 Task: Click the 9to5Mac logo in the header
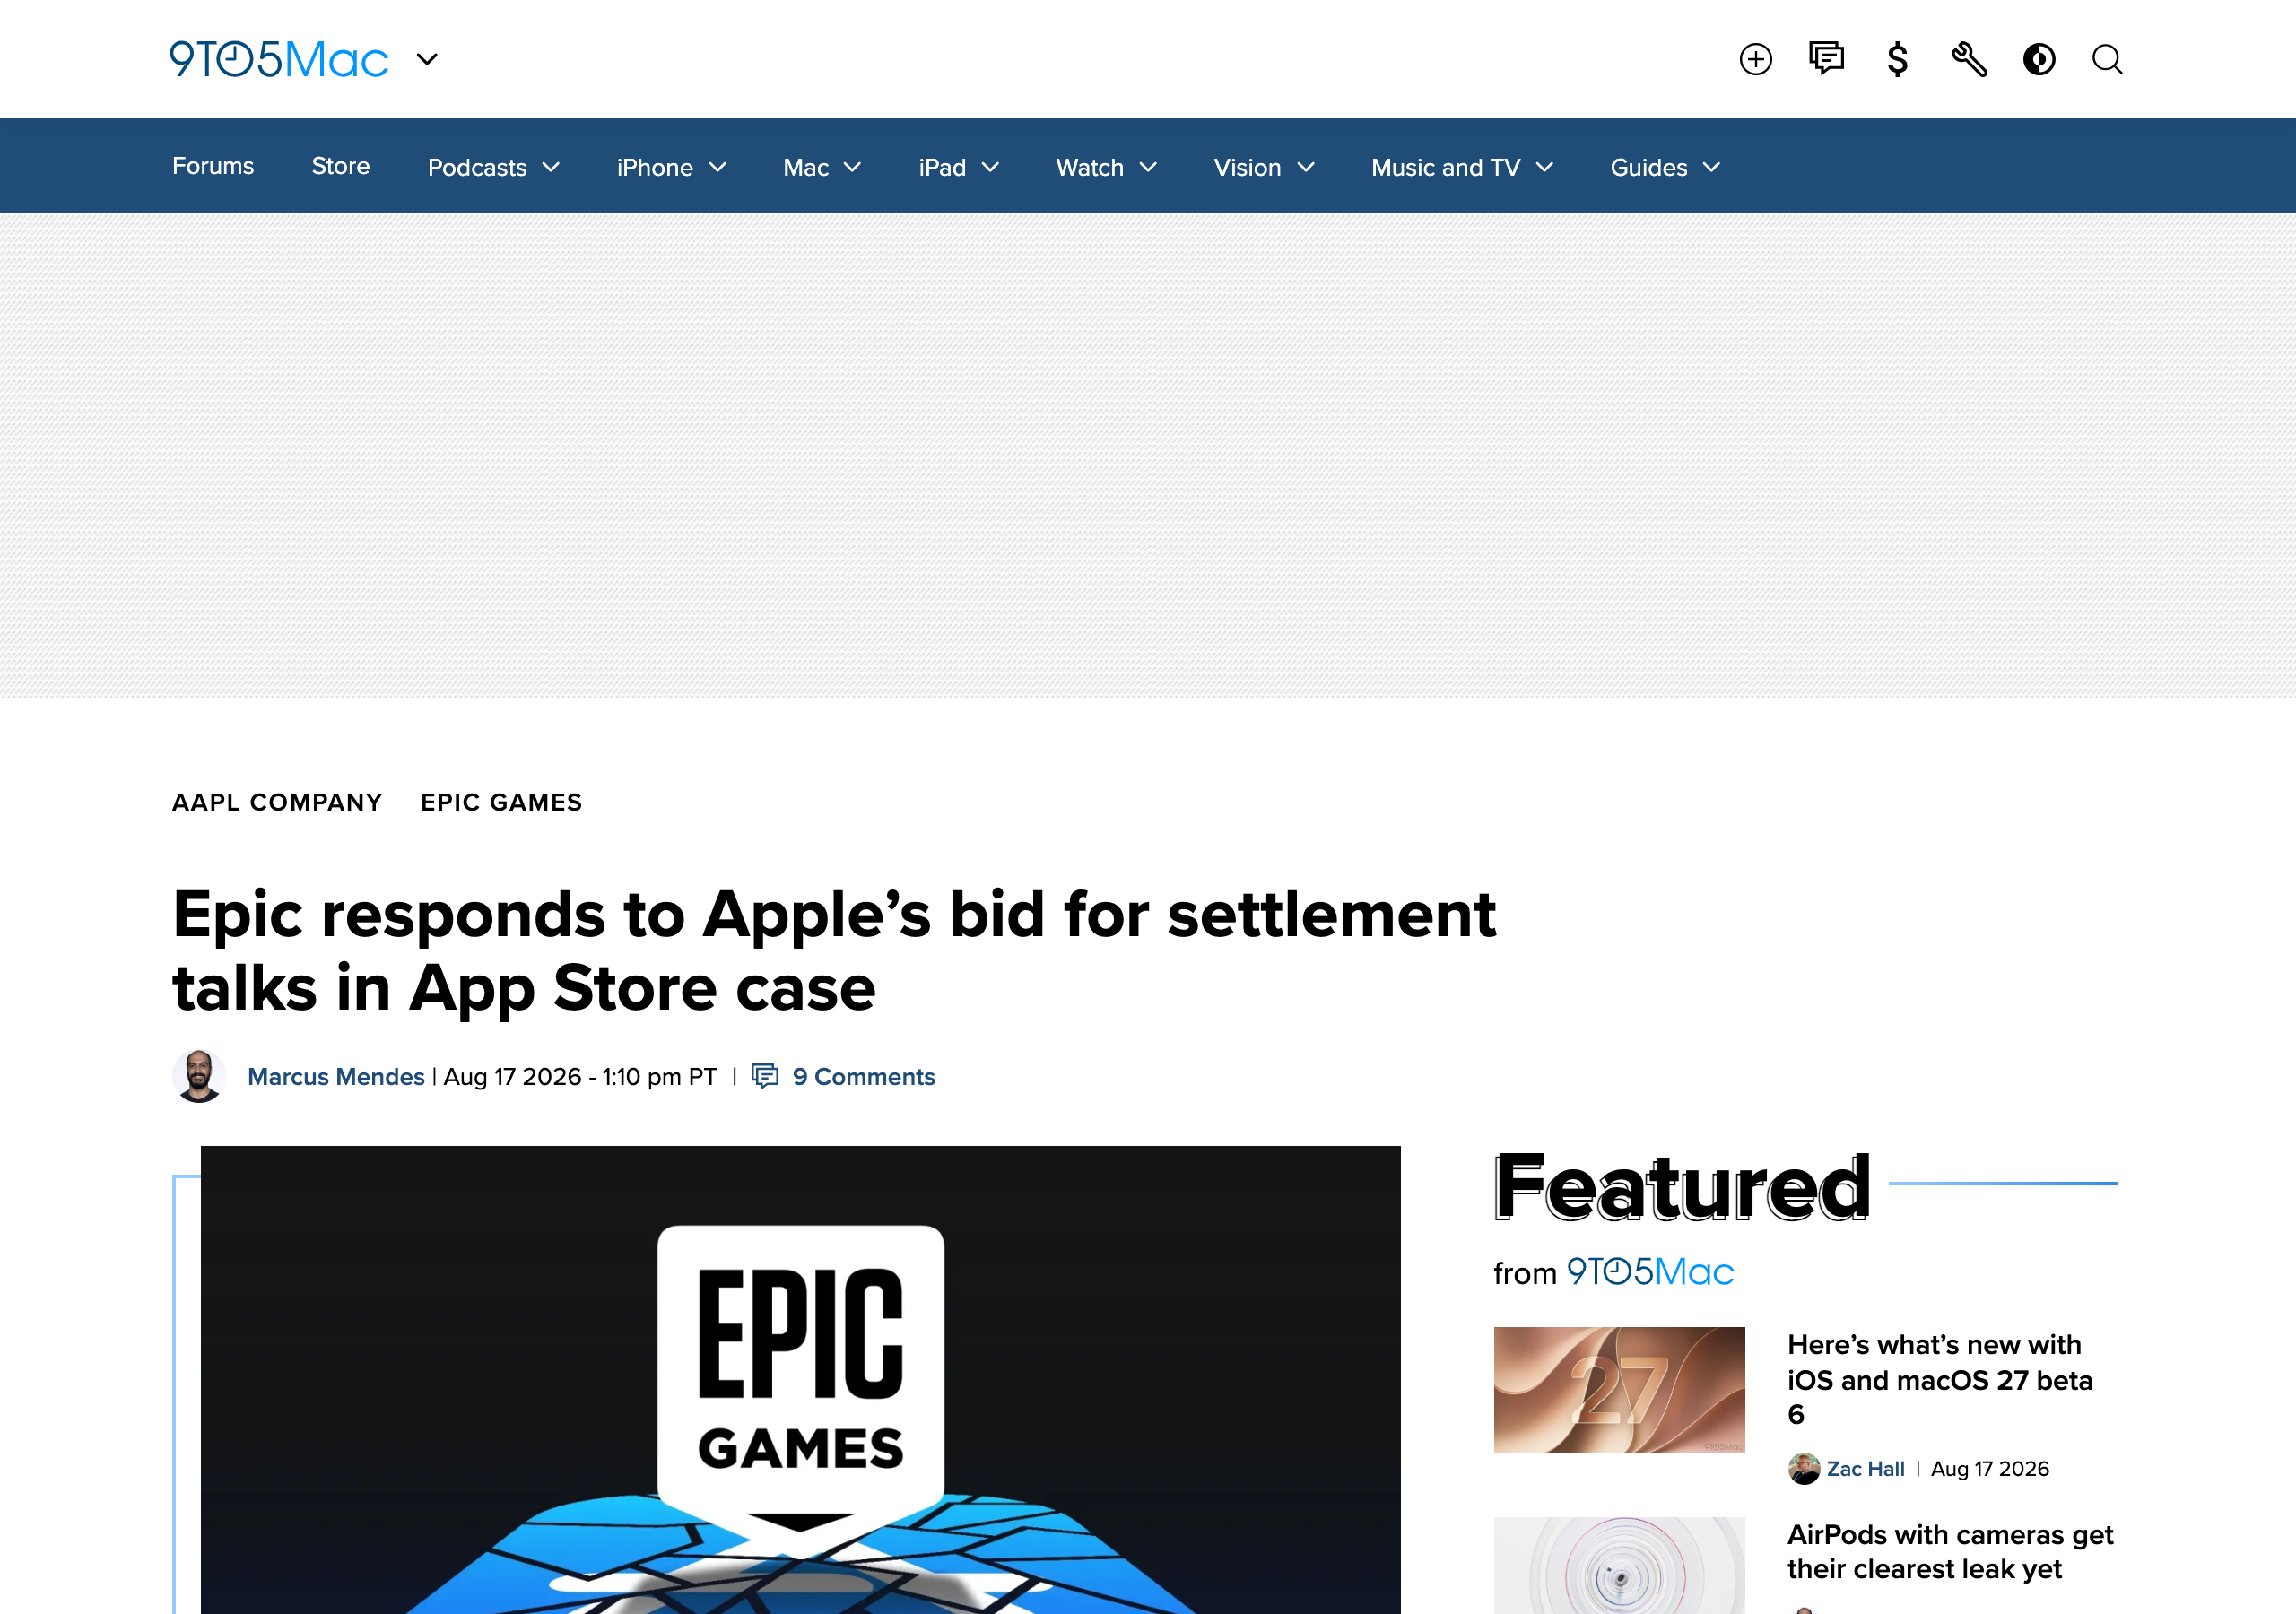(279, 59)
